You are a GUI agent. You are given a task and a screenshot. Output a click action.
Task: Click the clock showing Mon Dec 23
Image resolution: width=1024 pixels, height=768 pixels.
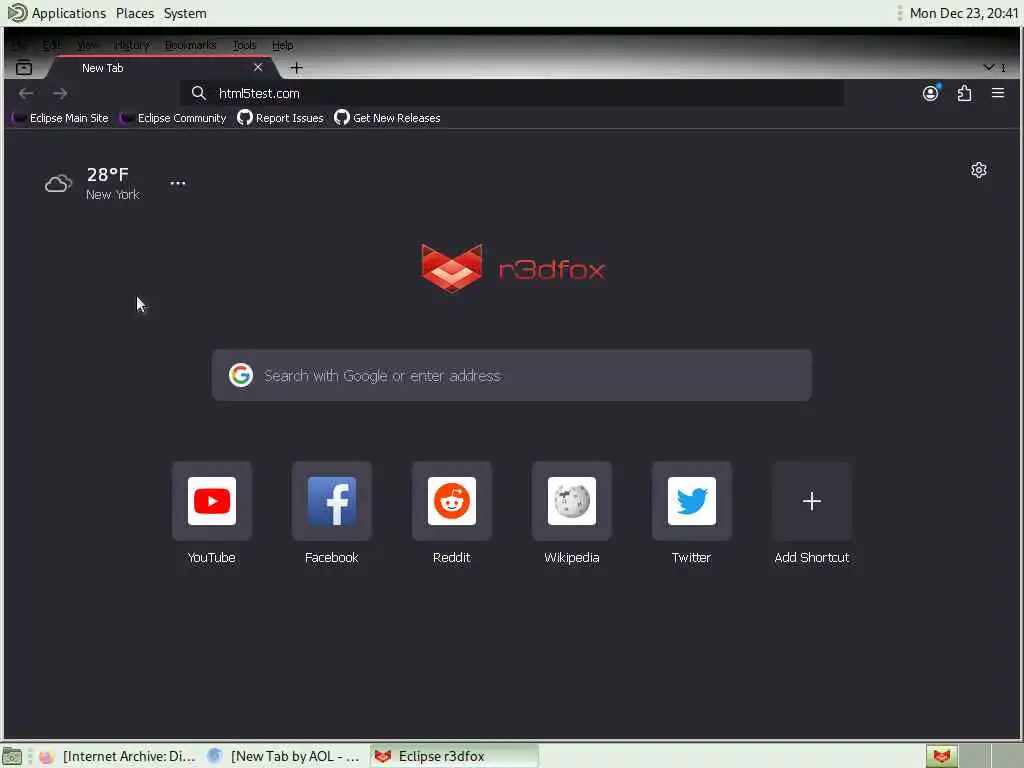(963, 13)
